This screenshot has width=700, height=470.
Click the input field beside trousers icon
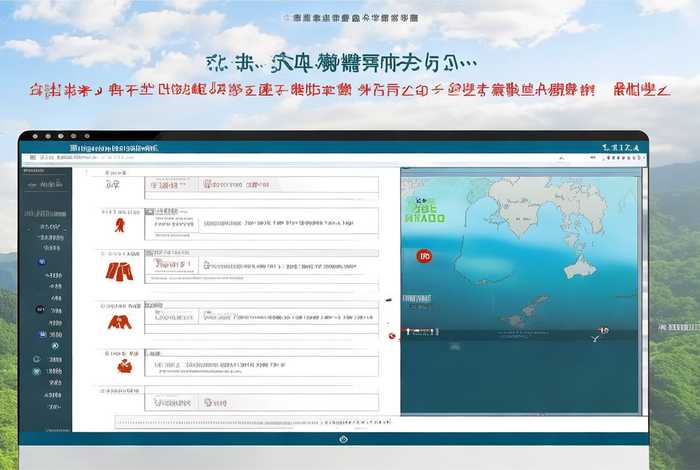tap(262, 266)
